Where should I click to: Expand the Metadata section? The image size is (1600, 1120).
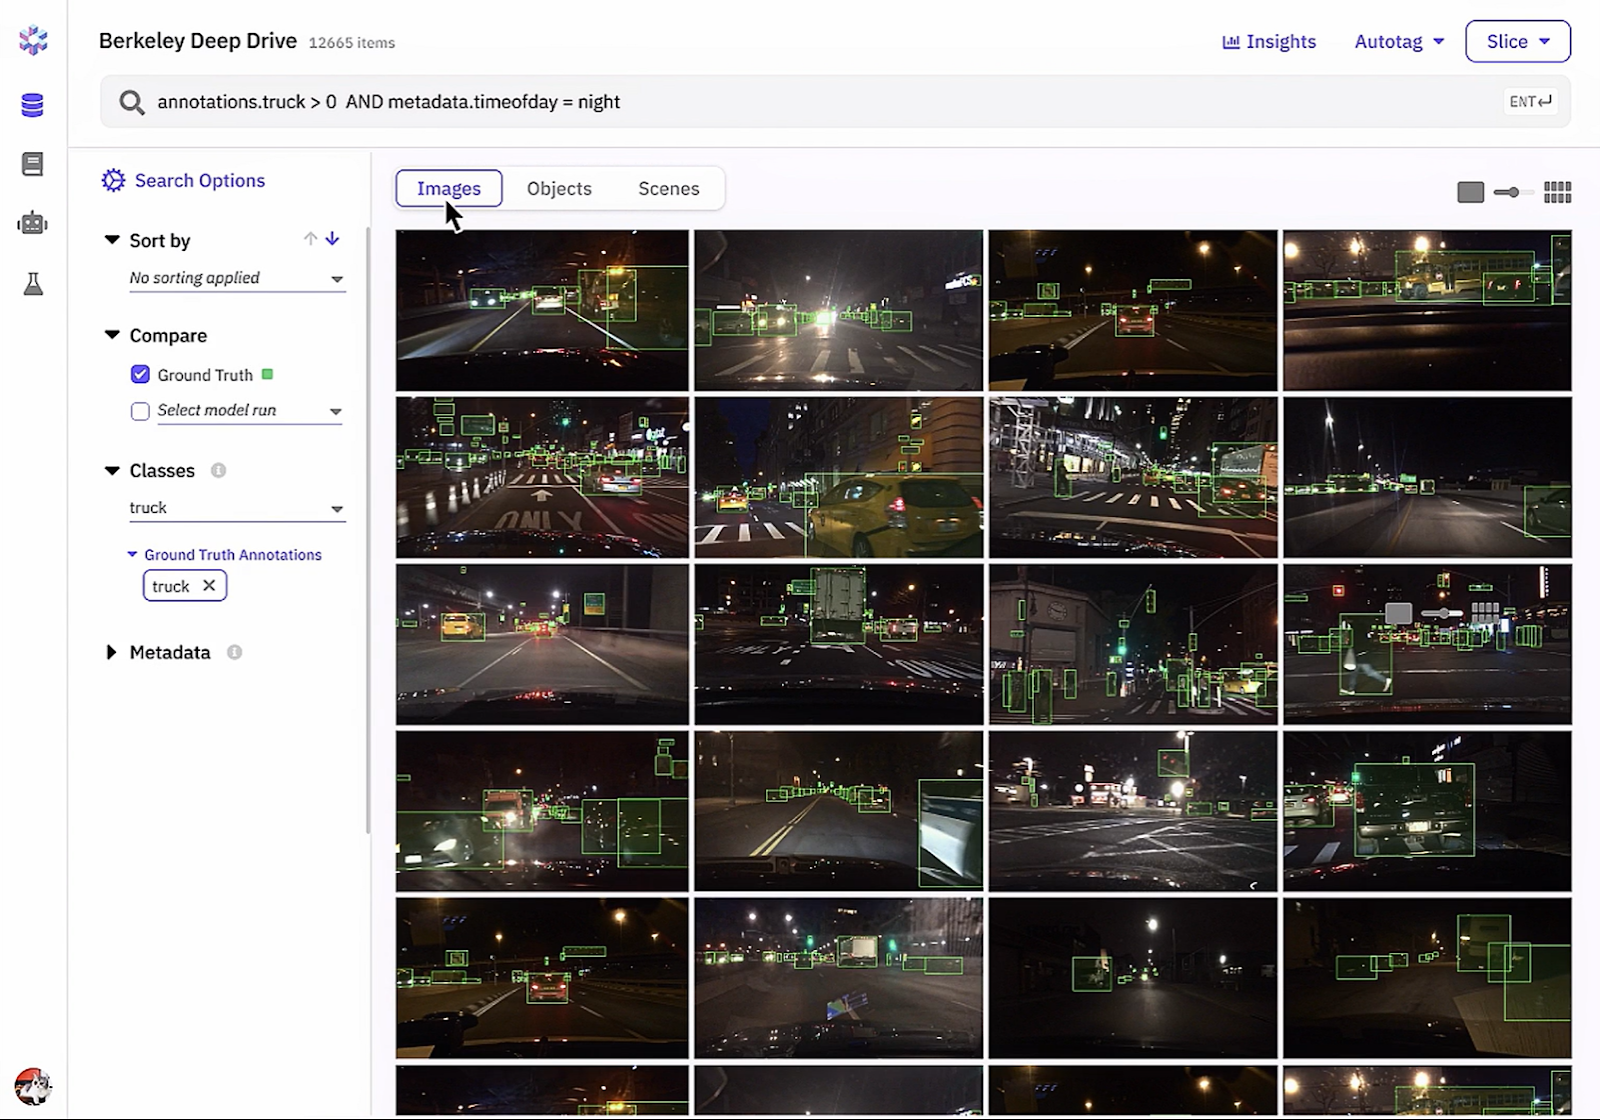click(x=111, y=652)
